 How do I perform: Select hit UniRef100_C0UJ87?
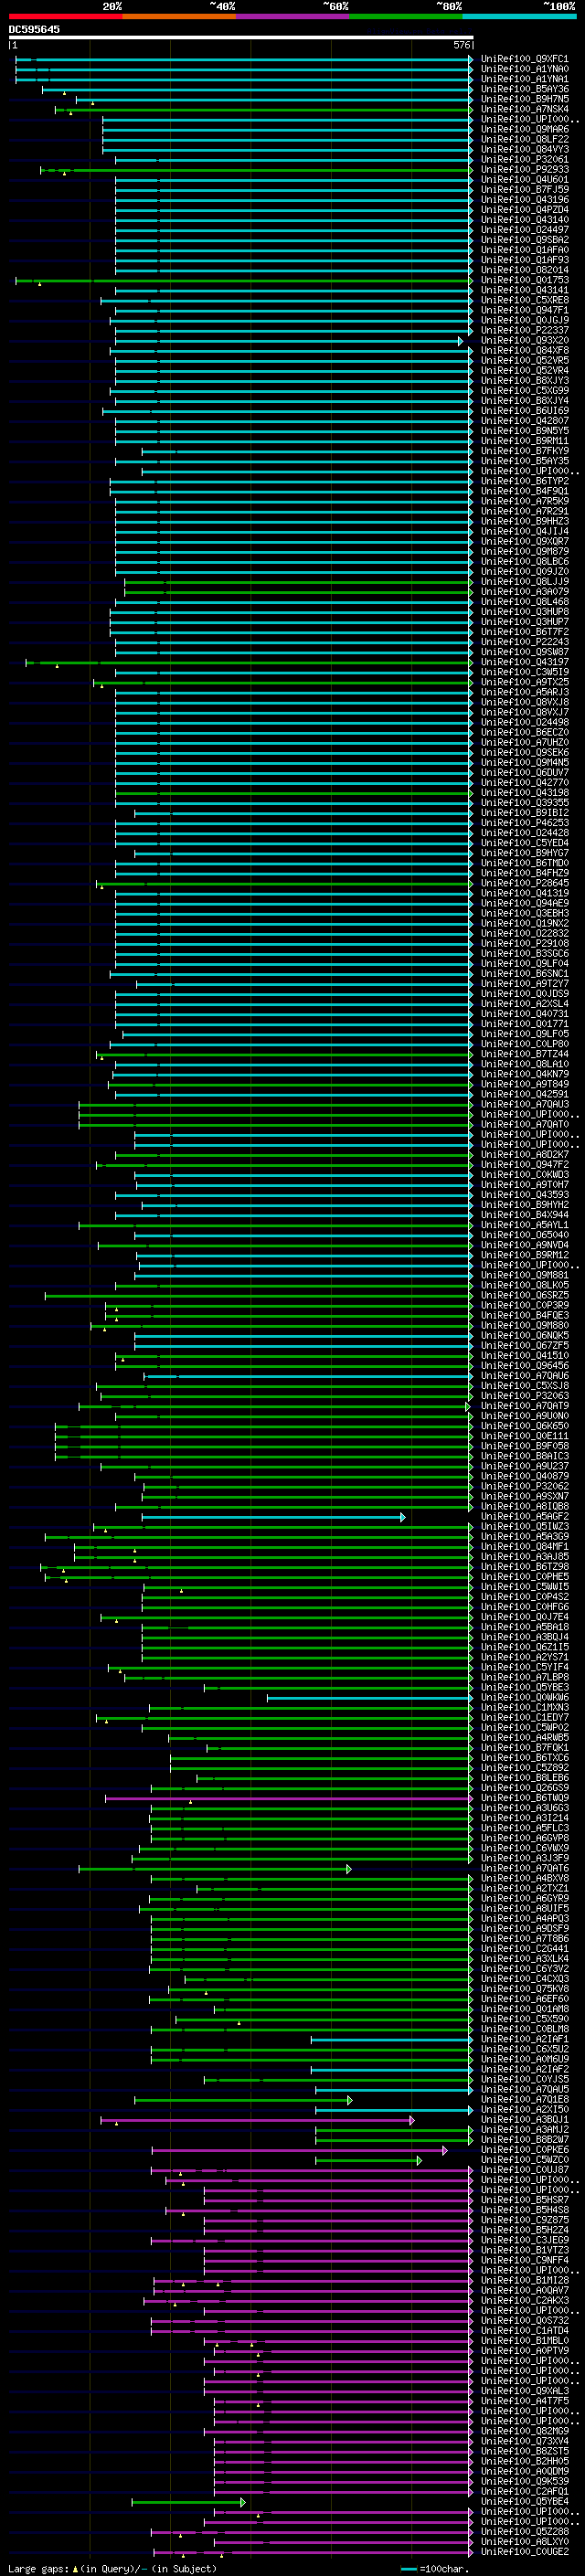click(525, 2170)
